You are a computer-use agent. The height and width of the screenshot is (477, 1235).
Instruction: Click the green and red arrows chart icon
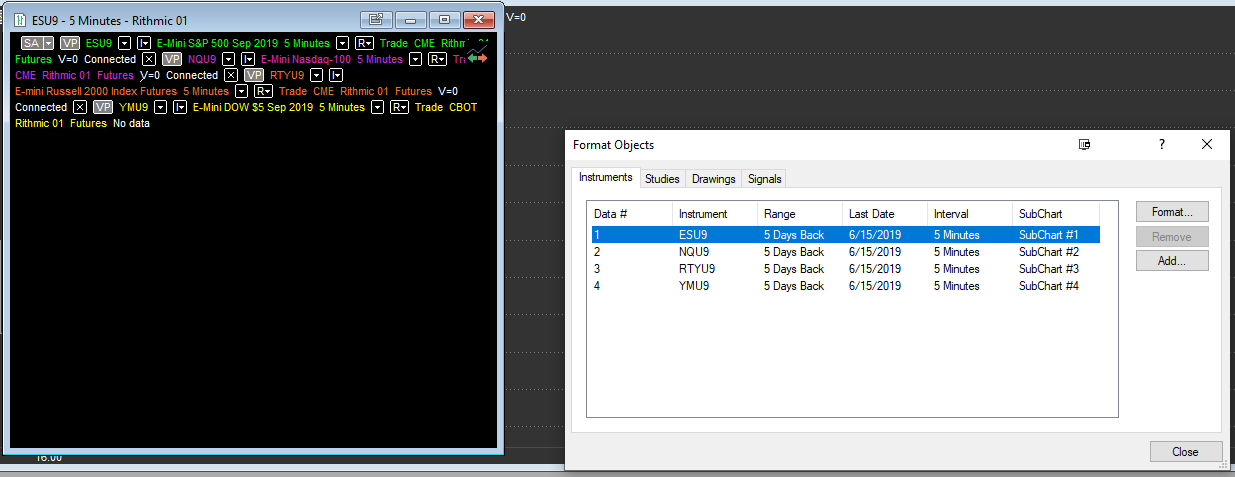click(478, 54)
